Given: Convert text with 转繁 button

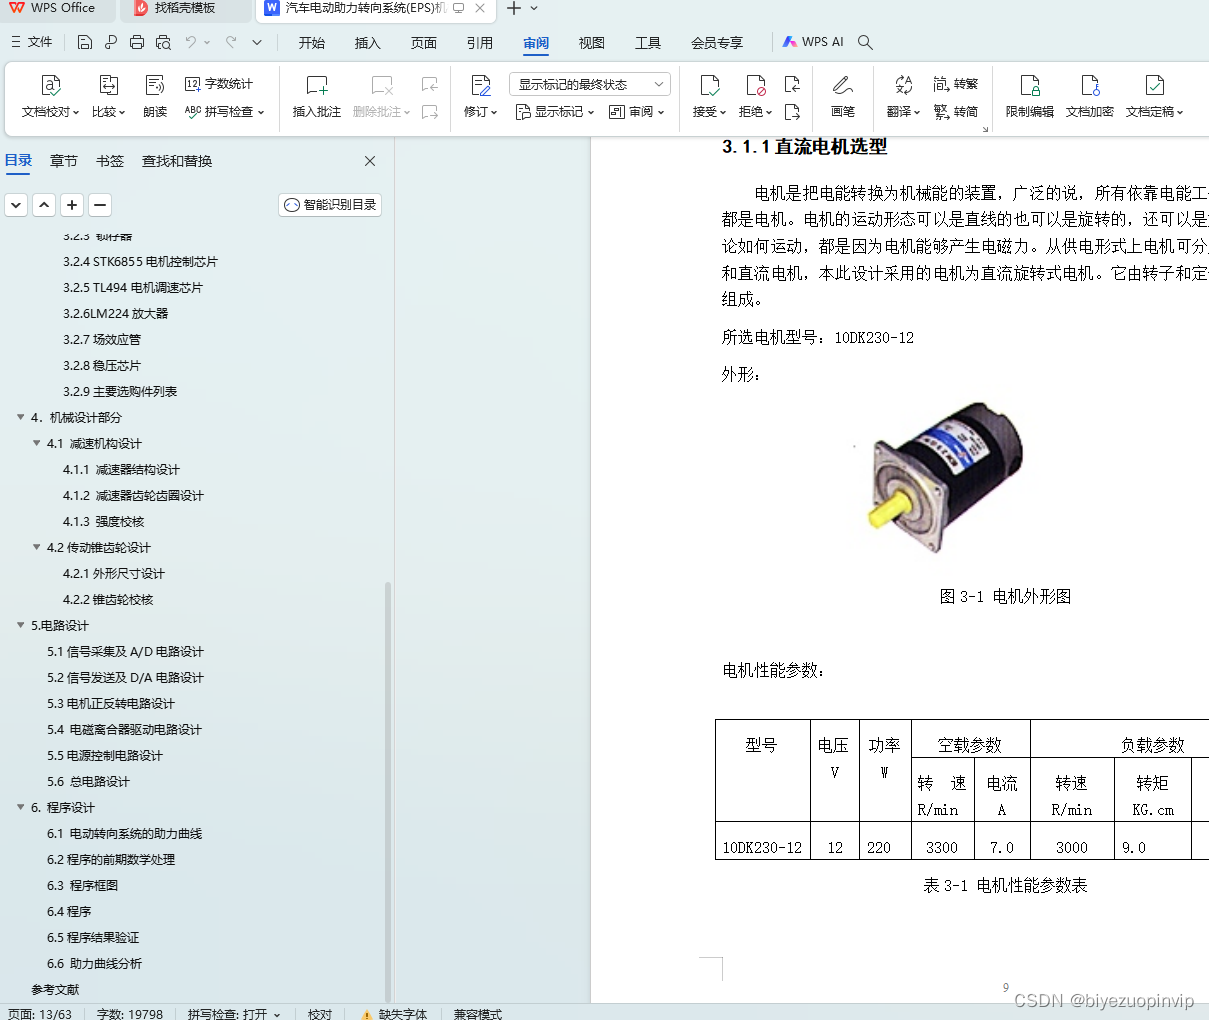Looking at the screenshot, I should click(x=956, y=84).
